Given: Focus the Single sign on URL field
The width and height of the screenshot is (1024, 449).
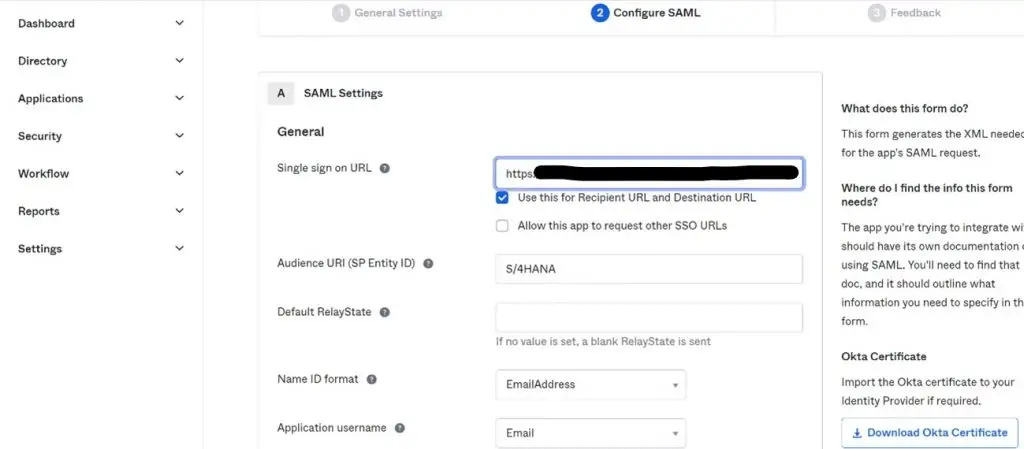Looking at the screenshot, I should [x=649, y=174].
